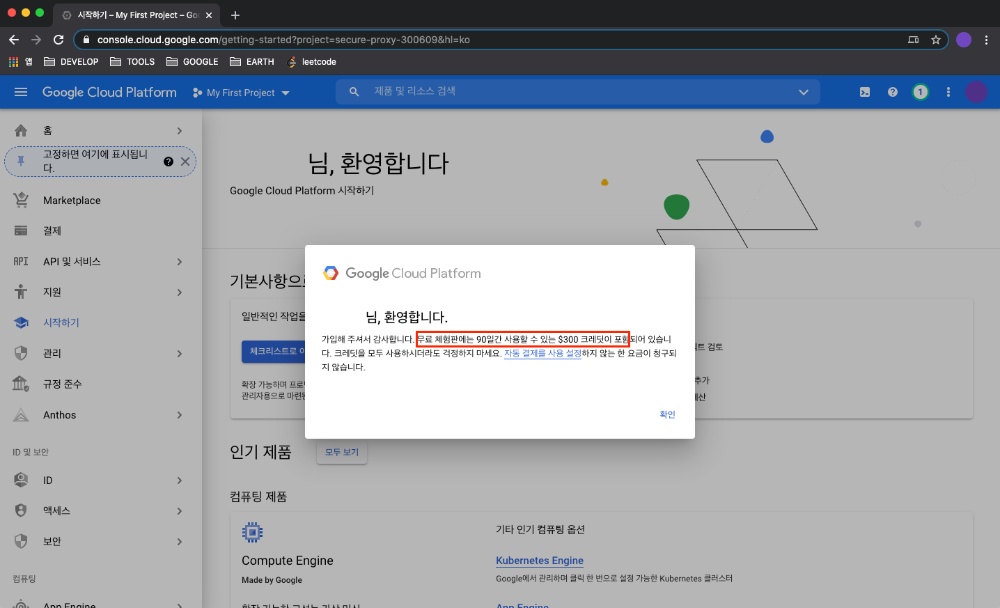The height and width of the screenshot is (608, 1000).
Task: Open the Chrome three-dot menu
Action: (987, 40)
